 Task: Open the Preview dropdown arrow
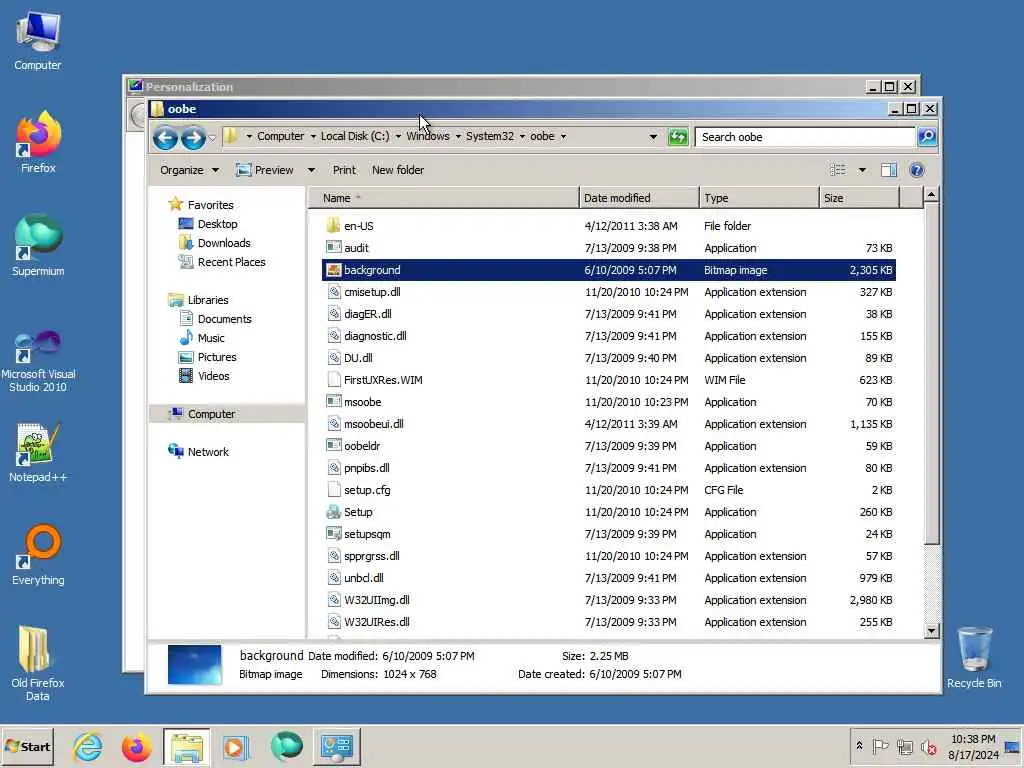312,170
